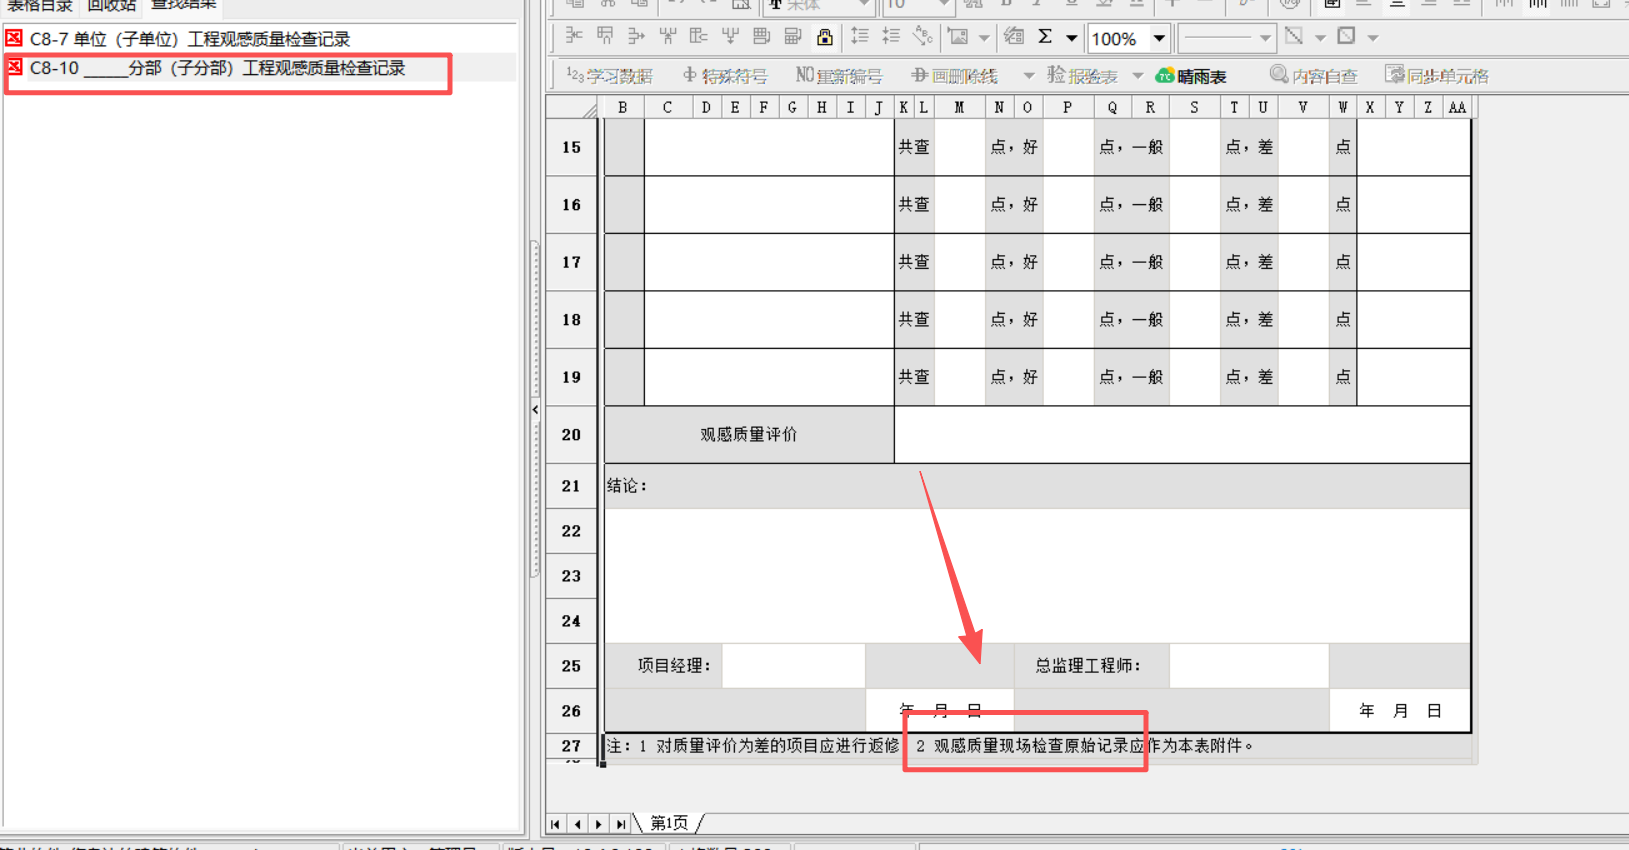Go to previous sheet navigation arrow

coord(577,824)
